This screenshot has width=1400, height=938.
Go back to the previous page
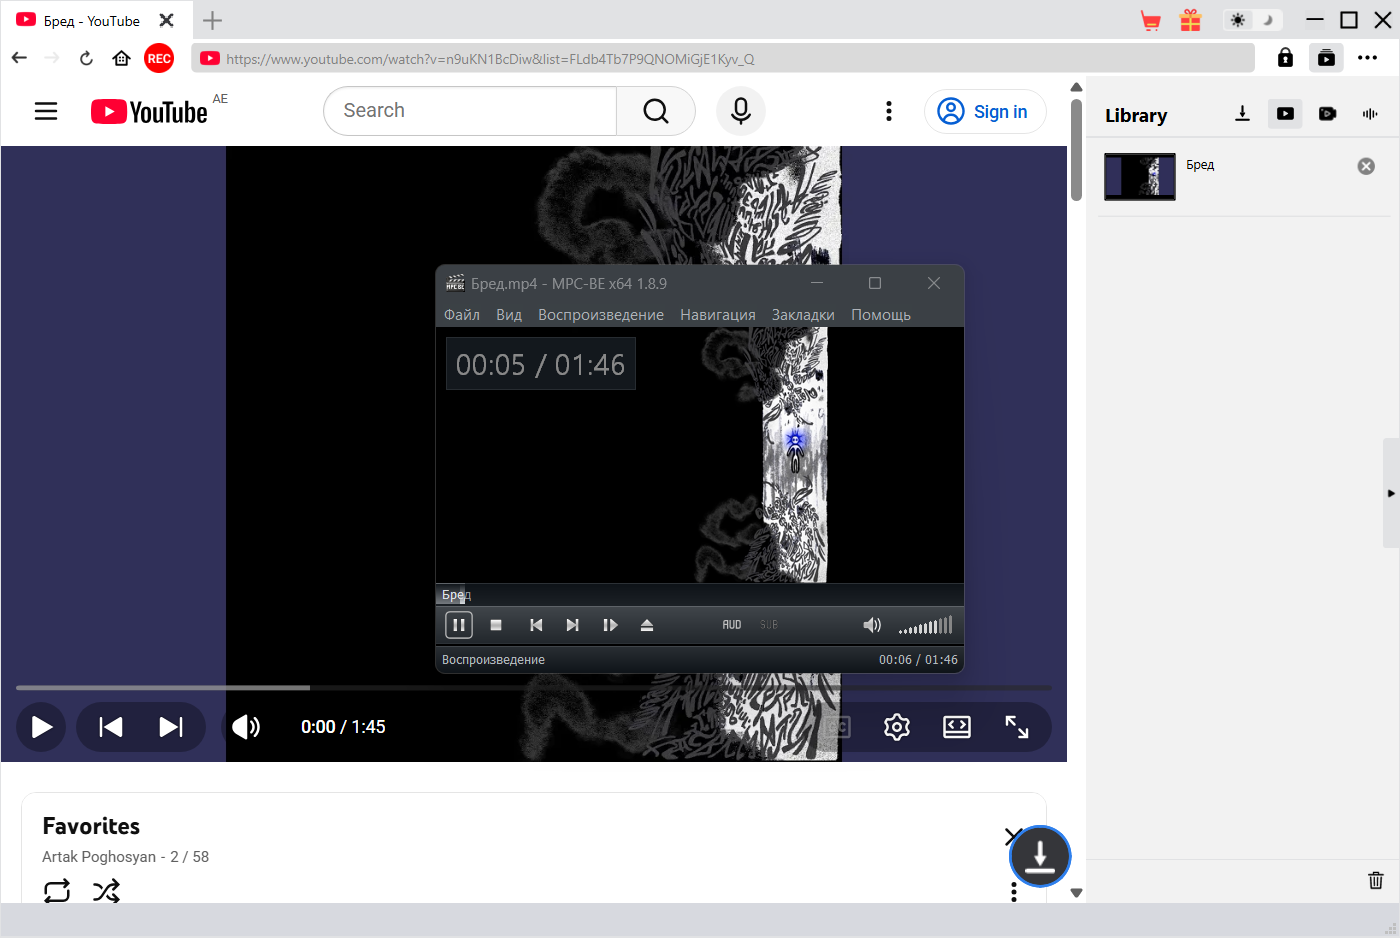click(19, 58)
